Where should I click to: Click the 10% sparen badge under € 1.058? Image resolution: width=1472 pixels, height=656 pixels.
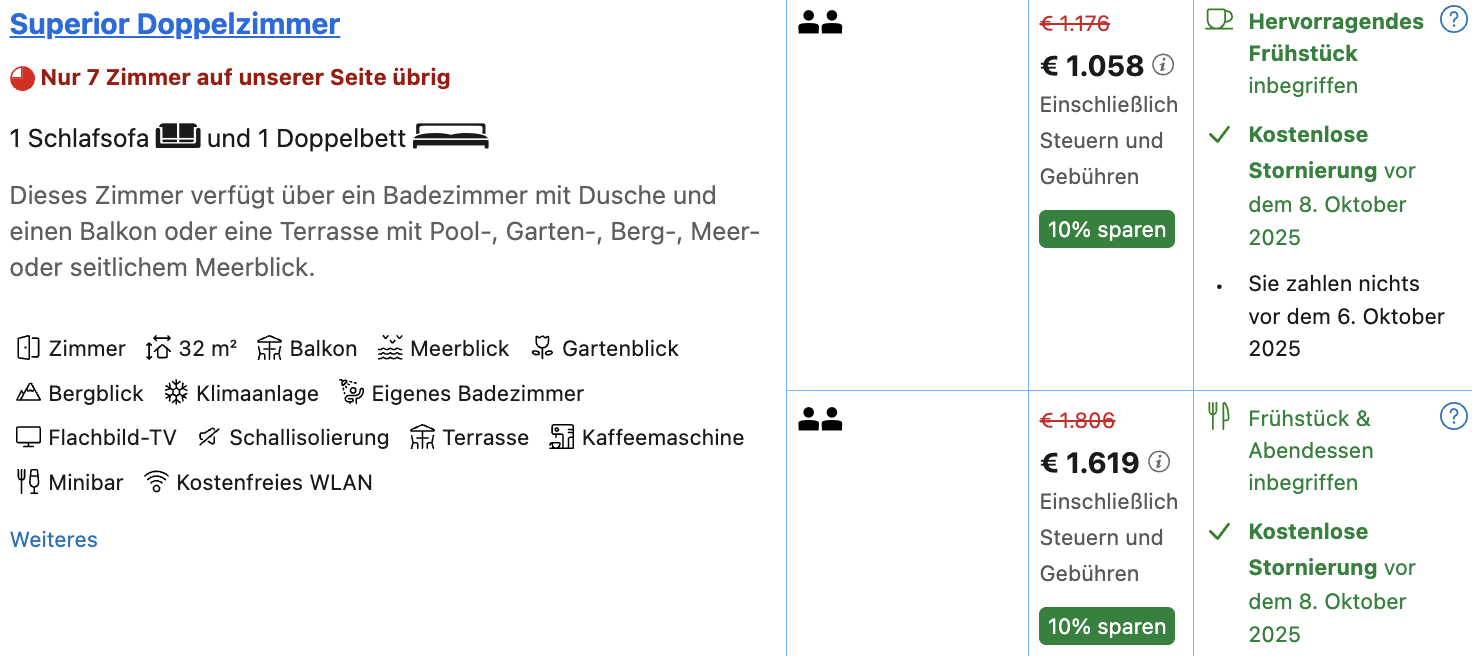(1107, 229)
